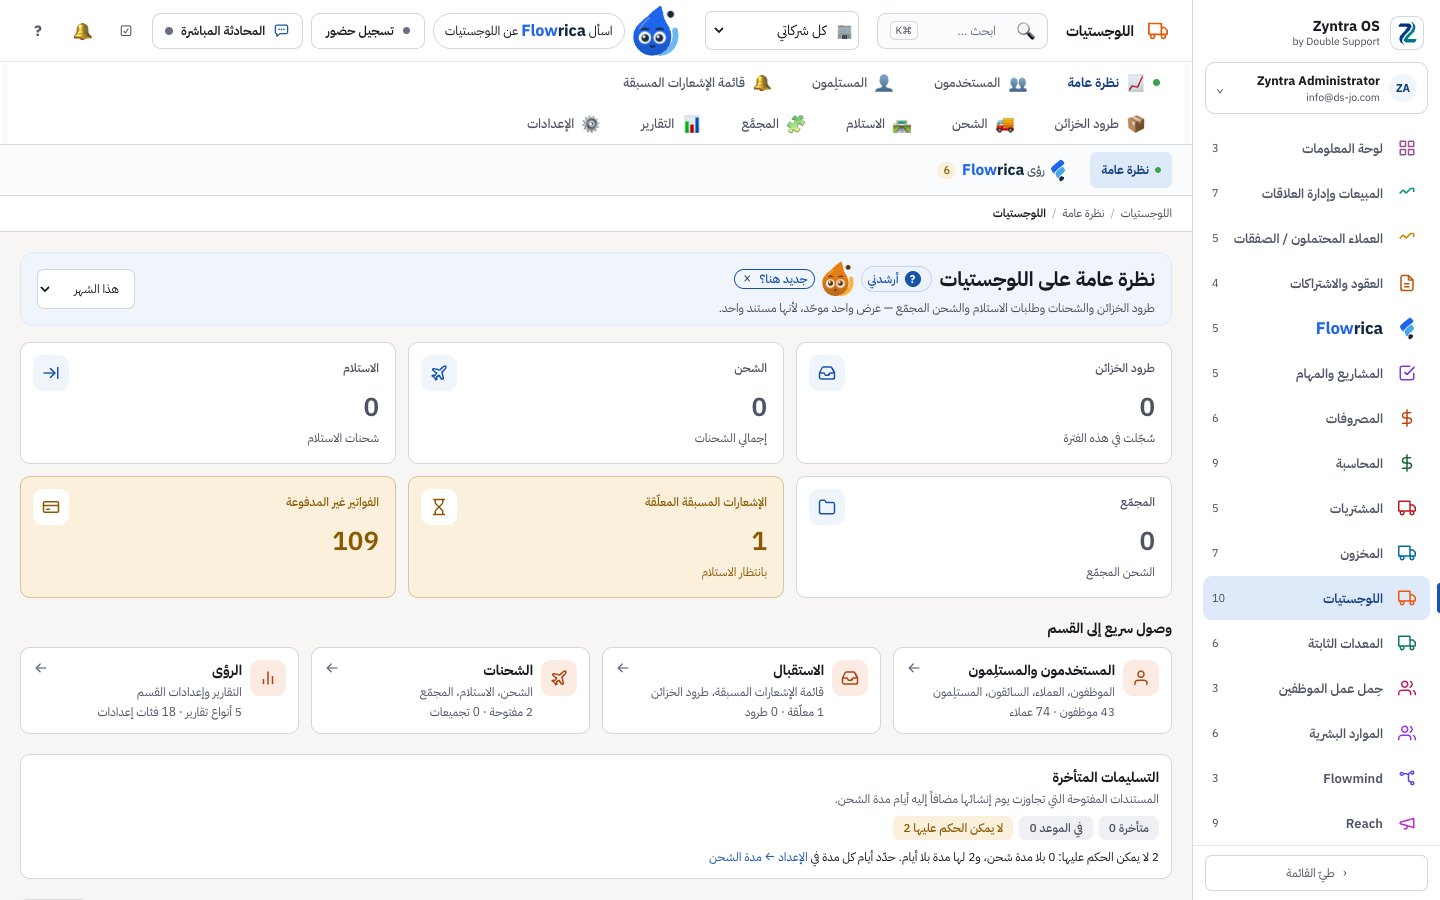Click the لا يمكن الحكم عليها 2 chip
Screen dimensions: 1440x900
(953, 828)
